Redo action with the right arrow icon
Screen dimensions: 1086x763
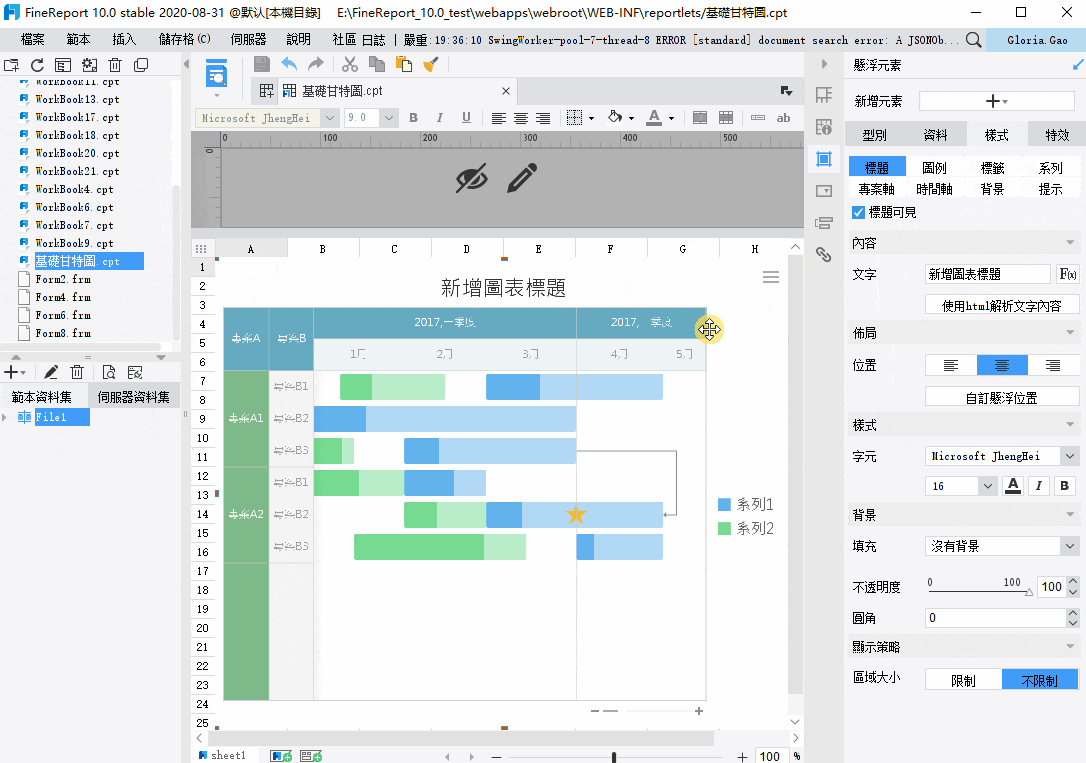point(316,64)
